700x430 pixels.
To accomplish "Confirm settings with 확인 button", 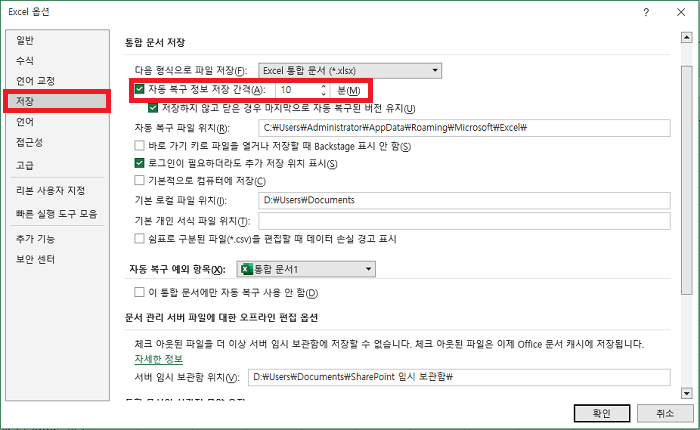I will coord(602,413).
